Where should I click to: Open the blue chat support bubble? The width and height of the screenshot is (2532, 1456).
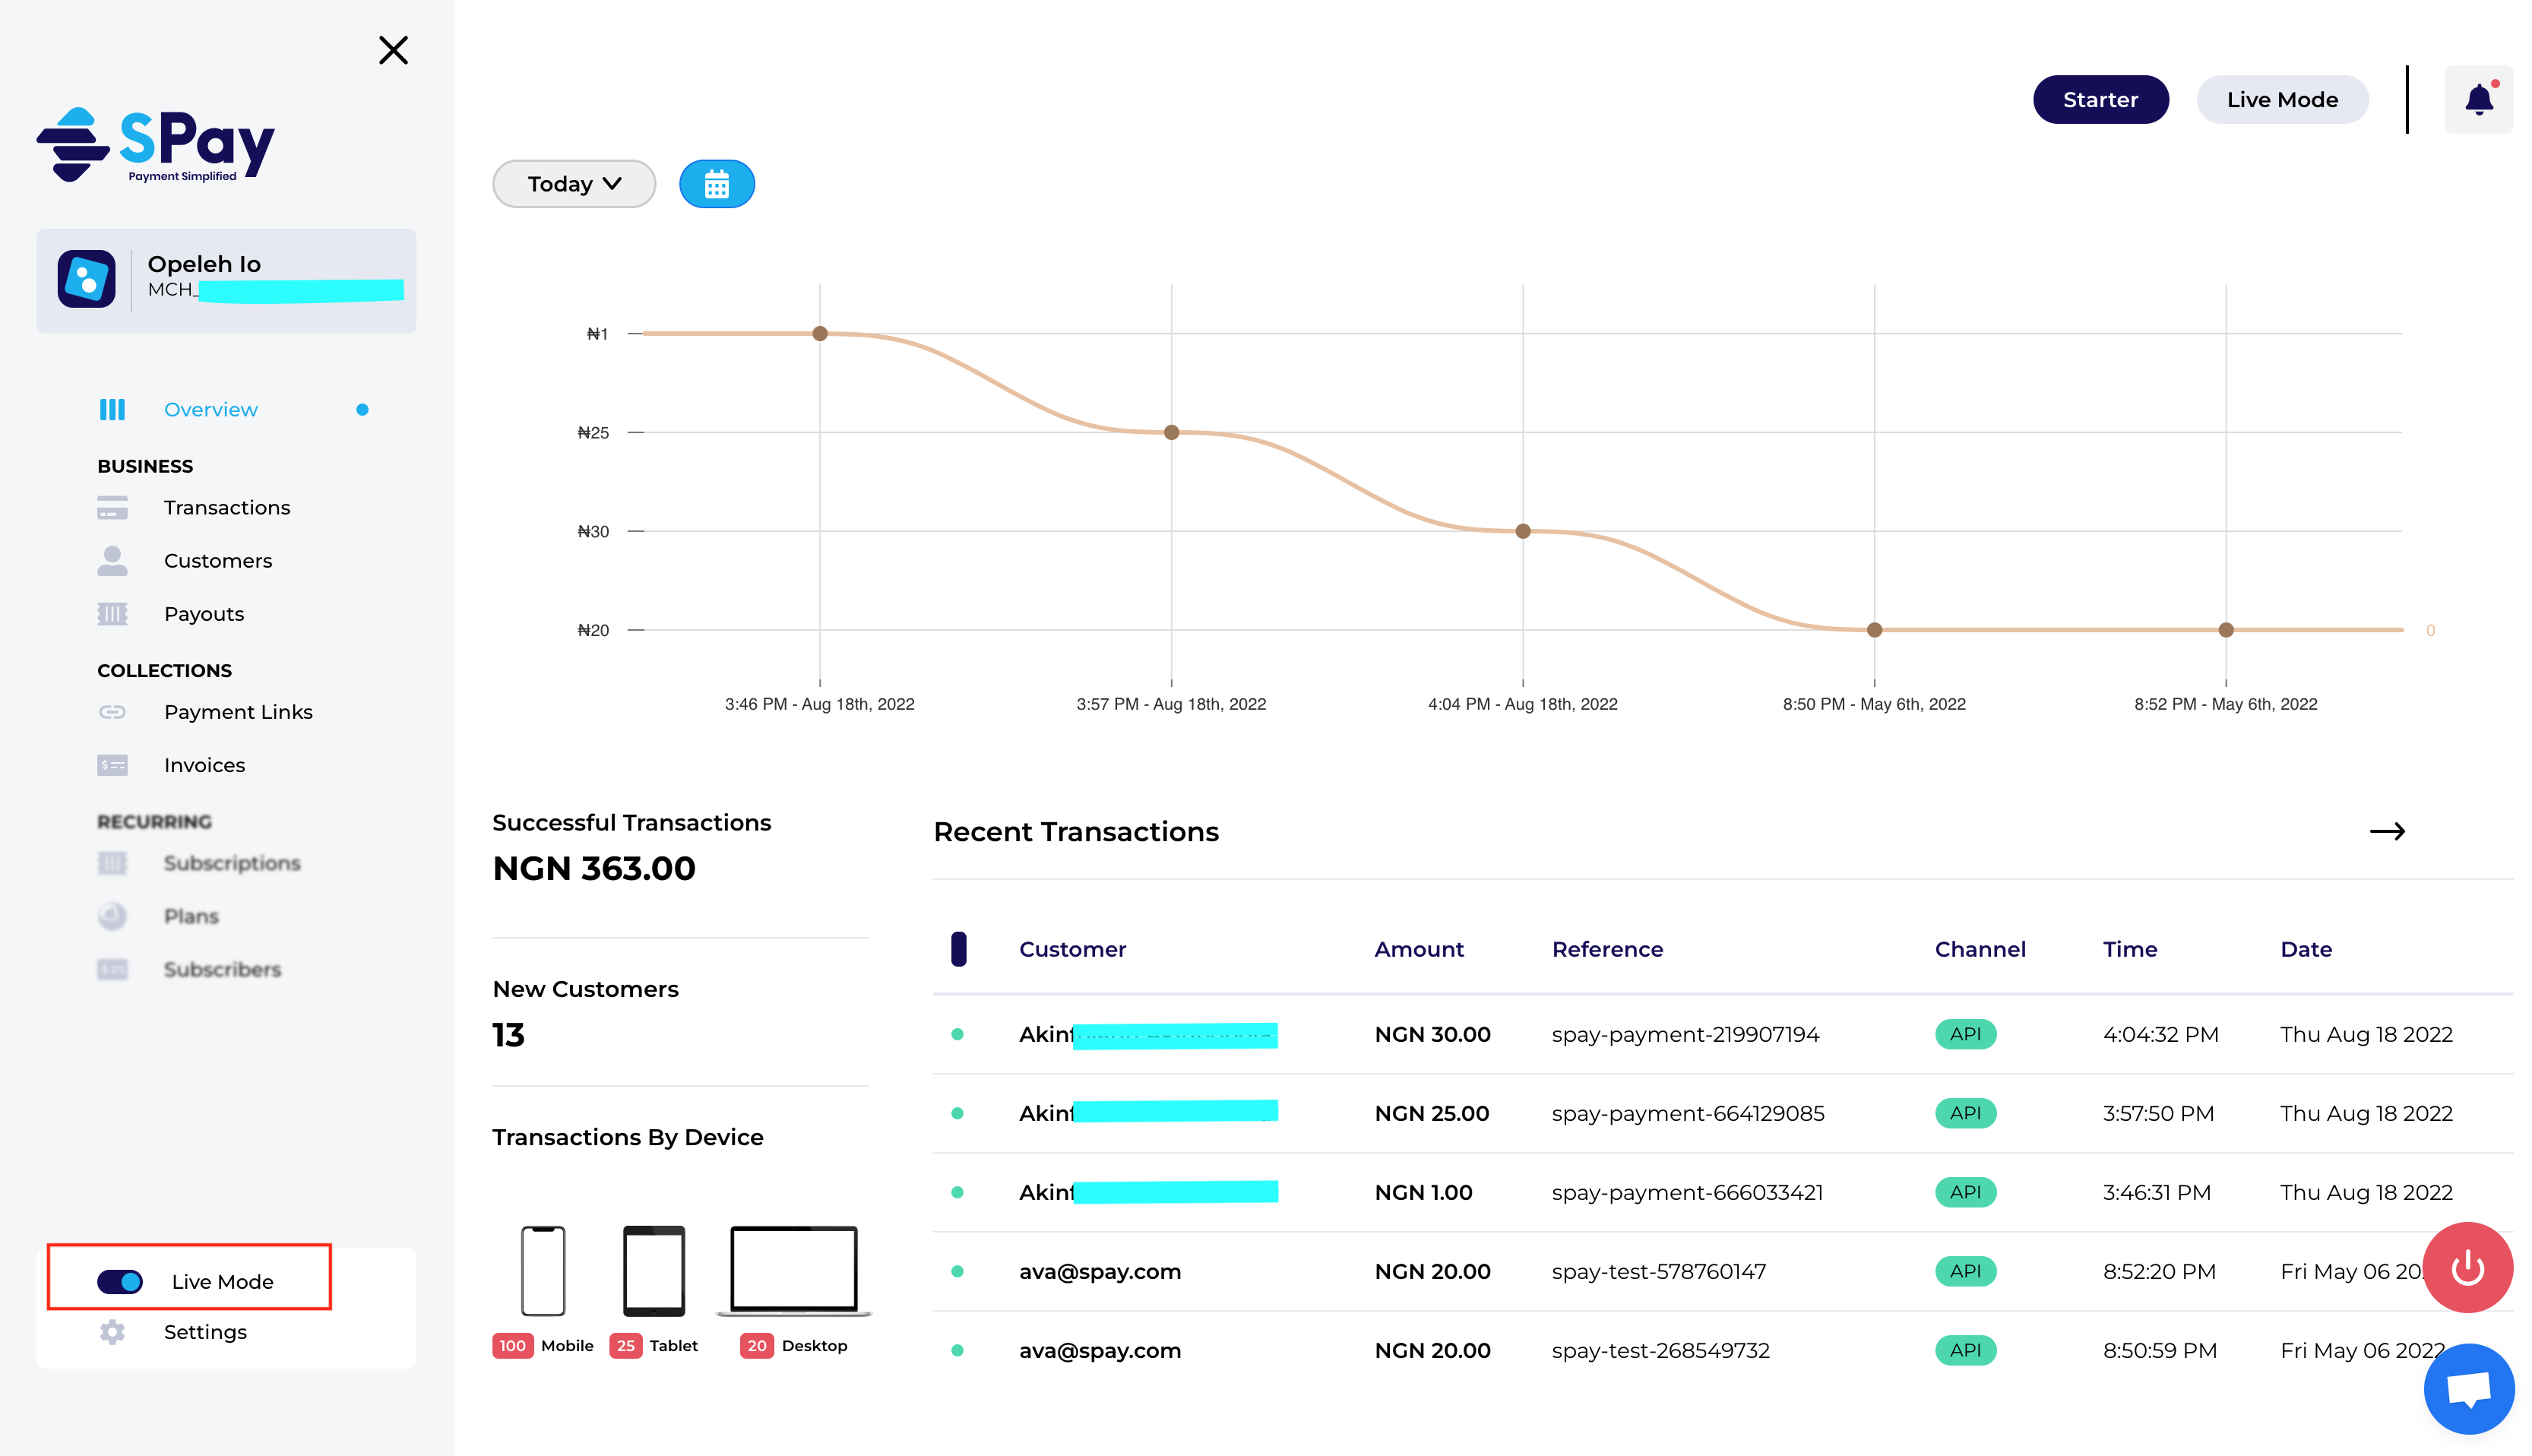(2468, 1389)
